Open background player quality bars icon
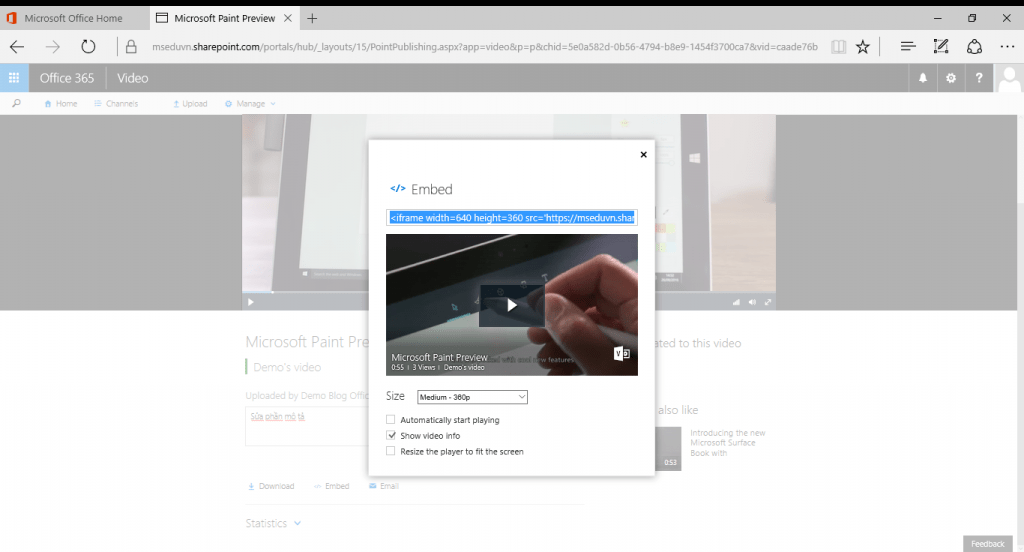 coord(737,302)
